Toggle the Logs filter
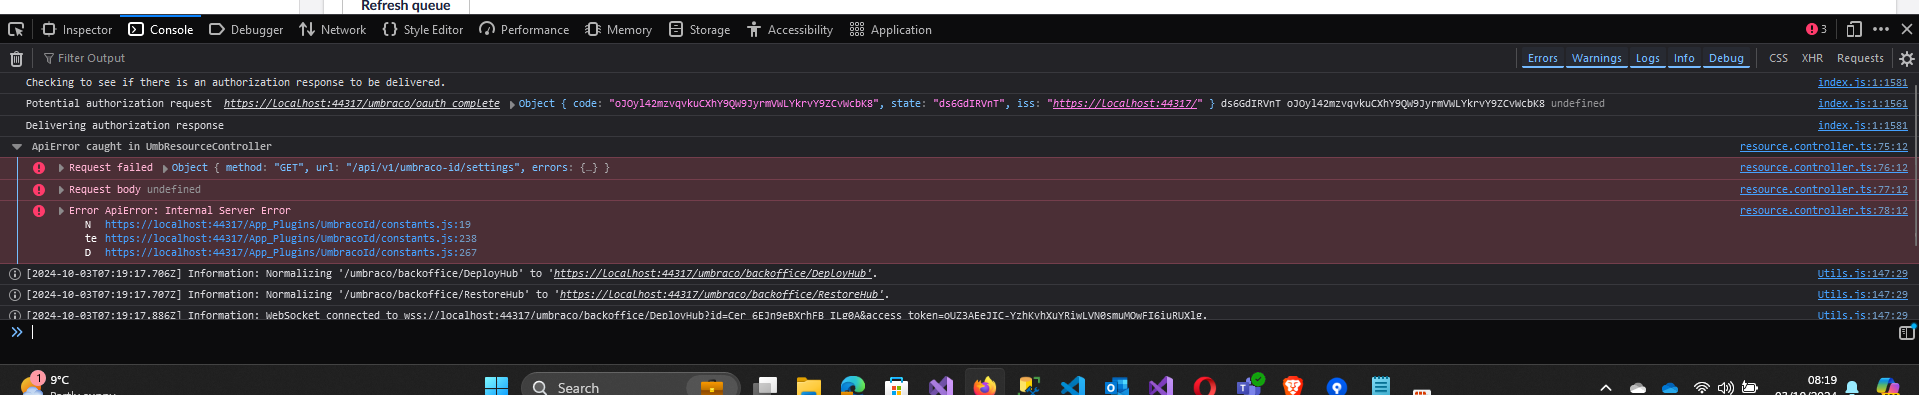The height and width of the screenshot is (395, 1919). [1647, 58]
